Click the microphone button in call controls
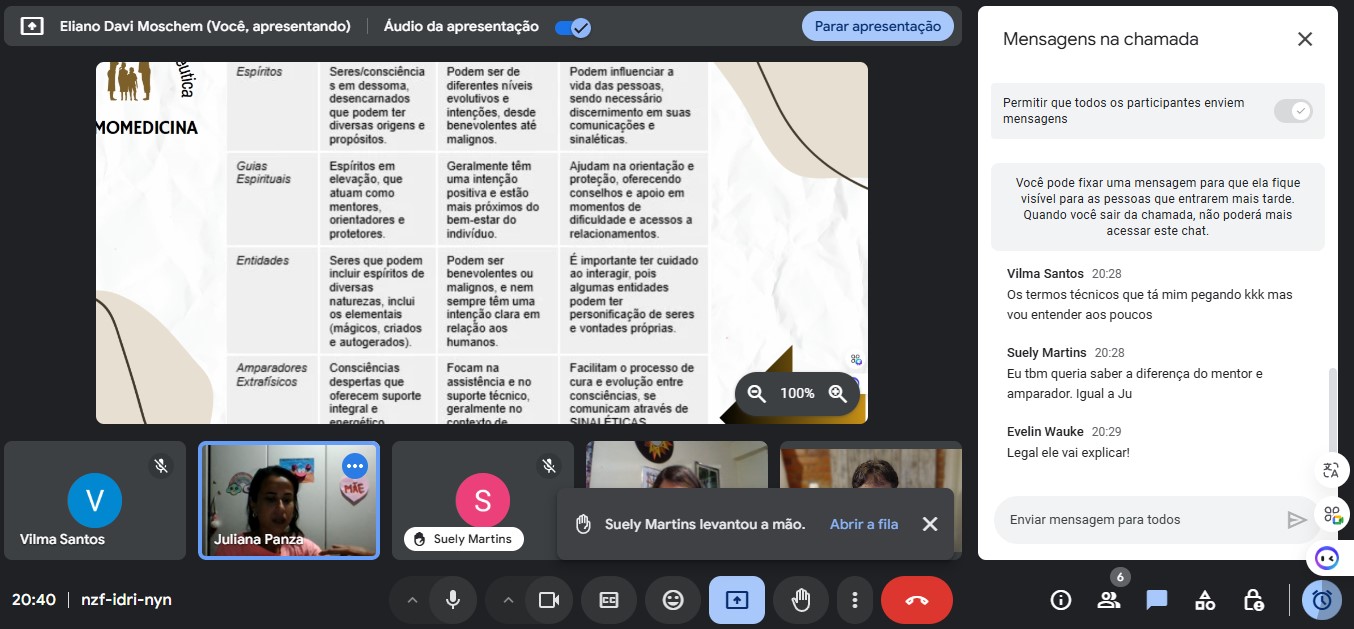 (x=453, y=600)
